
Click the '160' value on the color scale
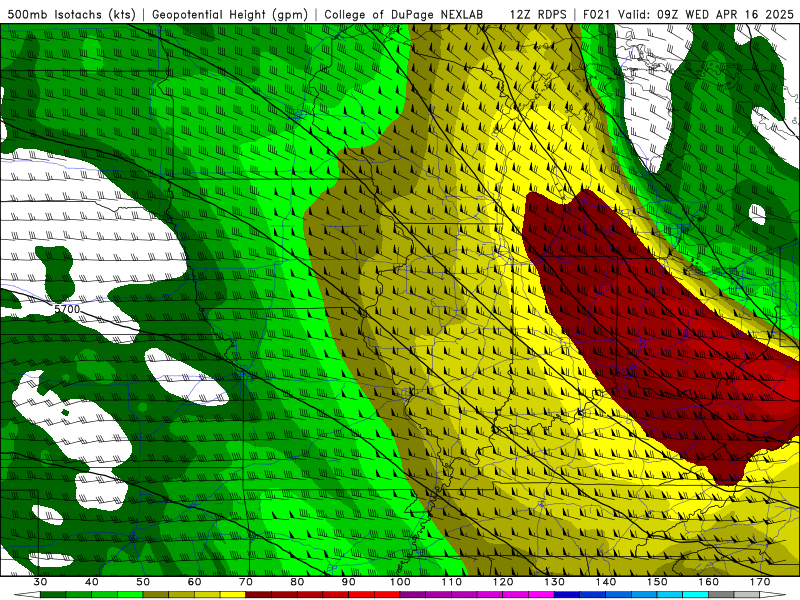coord(709,582)
